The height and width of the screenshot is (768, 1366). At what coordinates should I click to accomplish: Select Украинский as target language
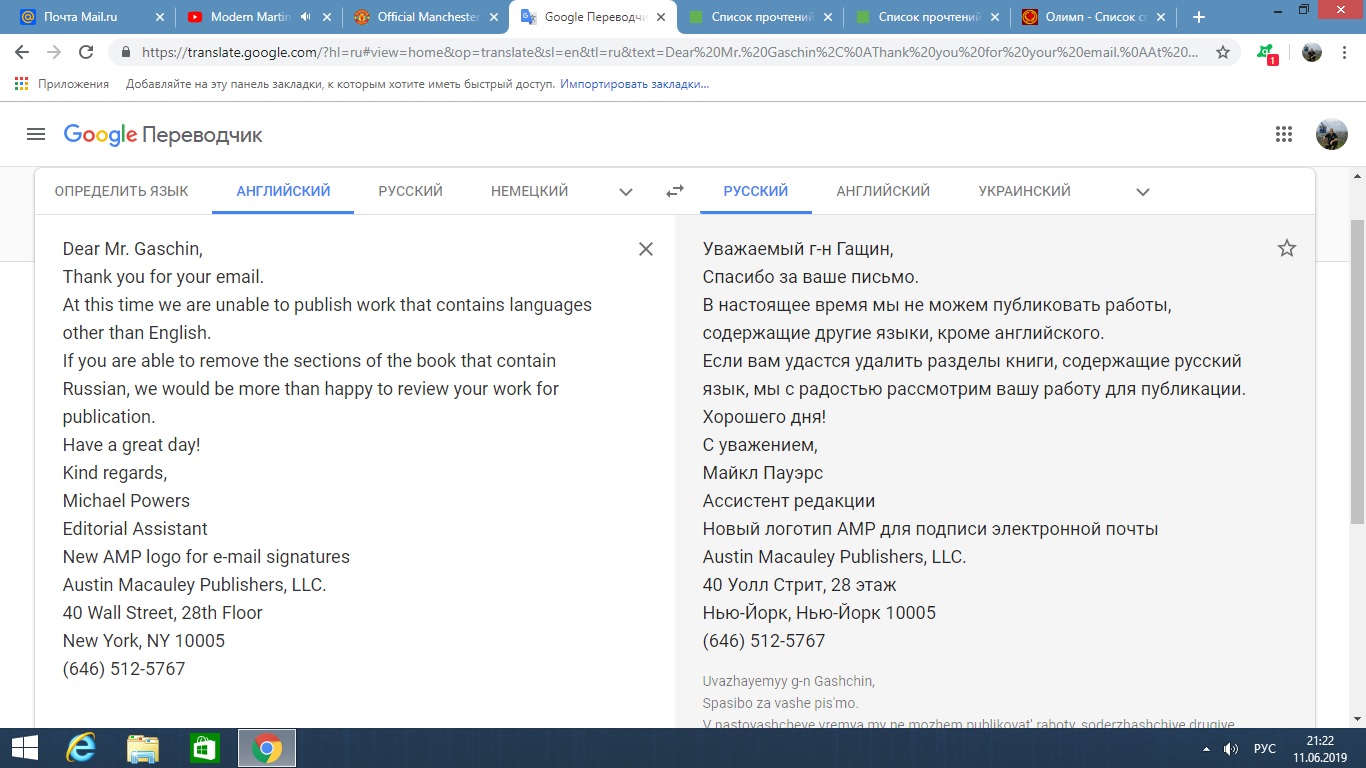tap(1024, 191)
